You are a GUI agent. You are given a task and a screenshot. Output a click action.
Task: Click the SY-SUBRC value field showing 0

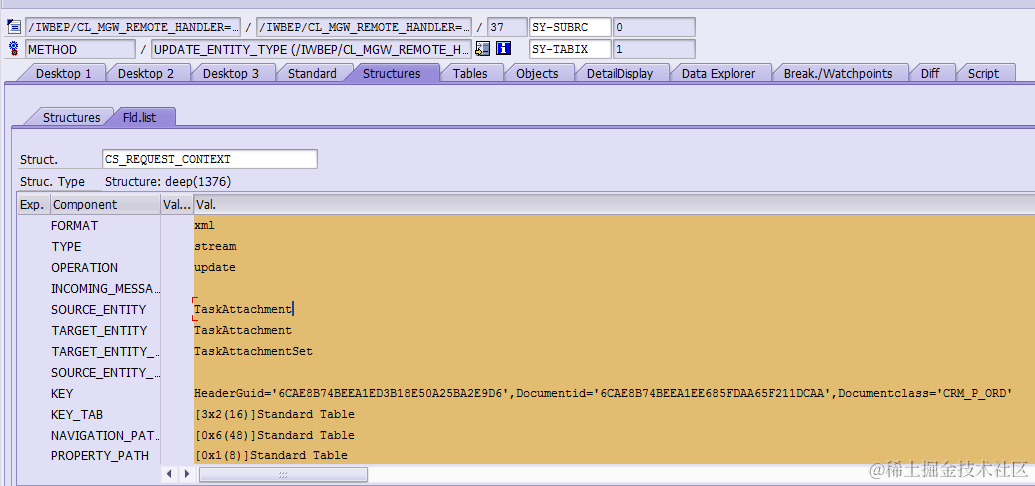pyautogui.click(x=654, y=27)
